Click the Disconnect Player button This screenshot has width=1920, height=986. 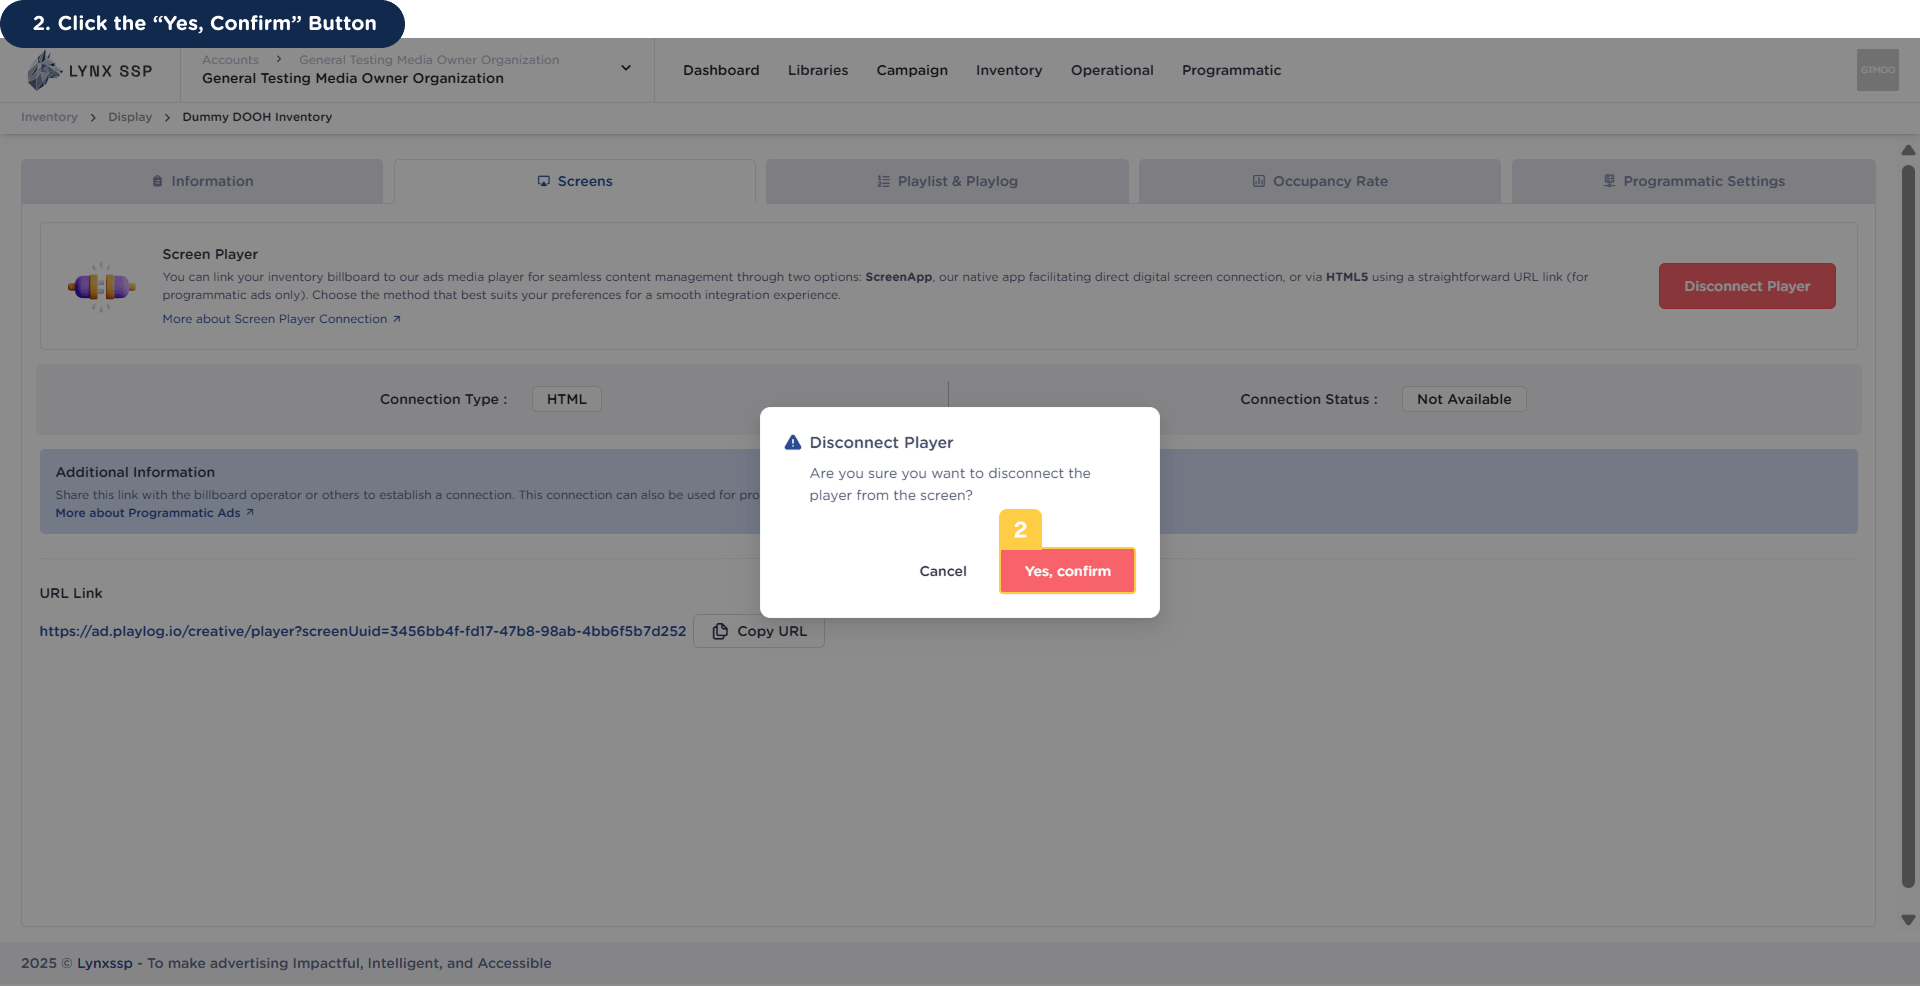click(x=1747, y=286)
